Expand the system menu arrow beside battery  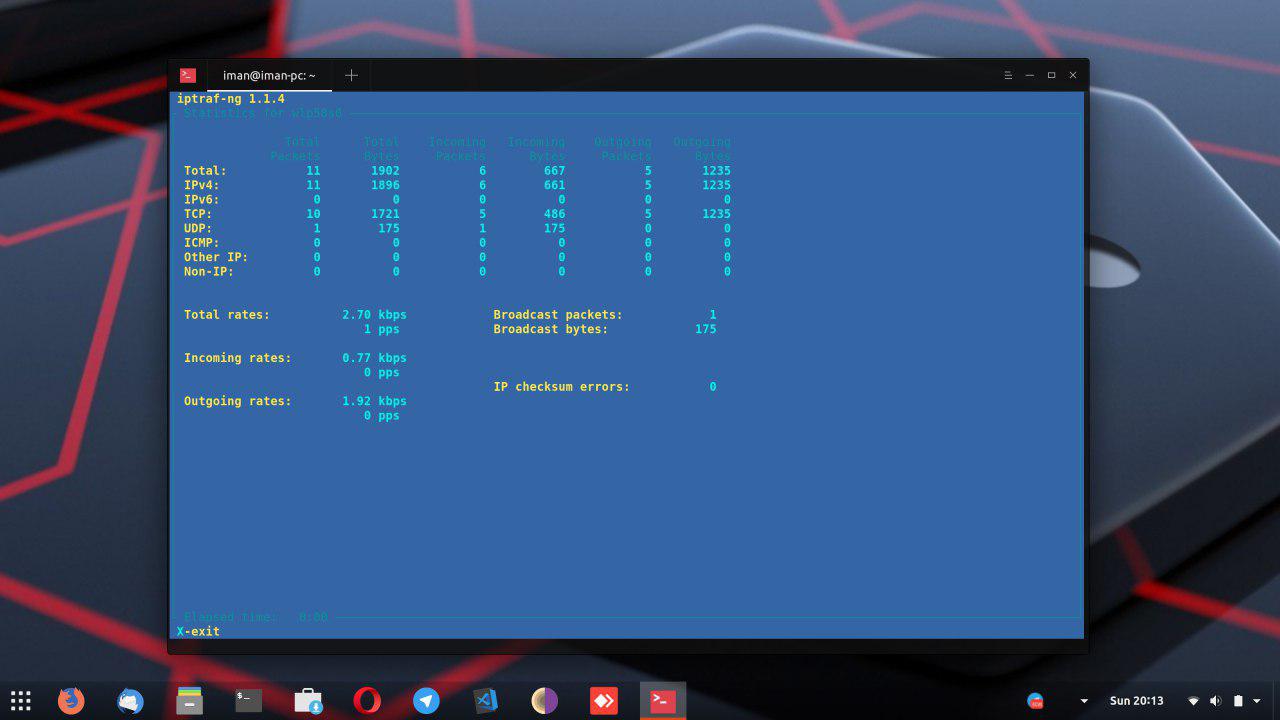[1257, 701]
